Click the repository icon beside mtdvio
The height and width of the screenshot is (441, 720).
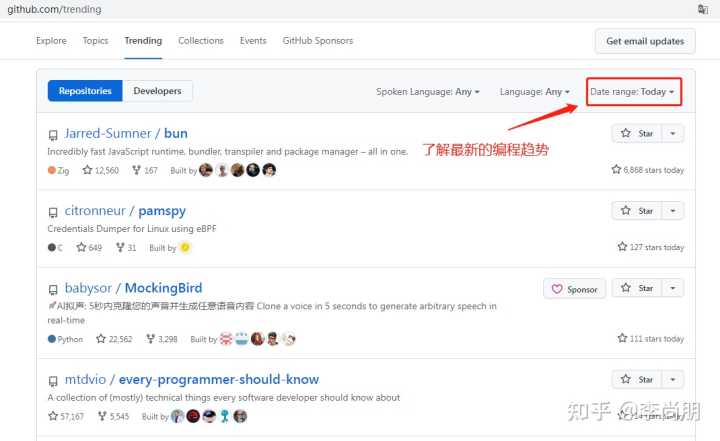(53, 381)
